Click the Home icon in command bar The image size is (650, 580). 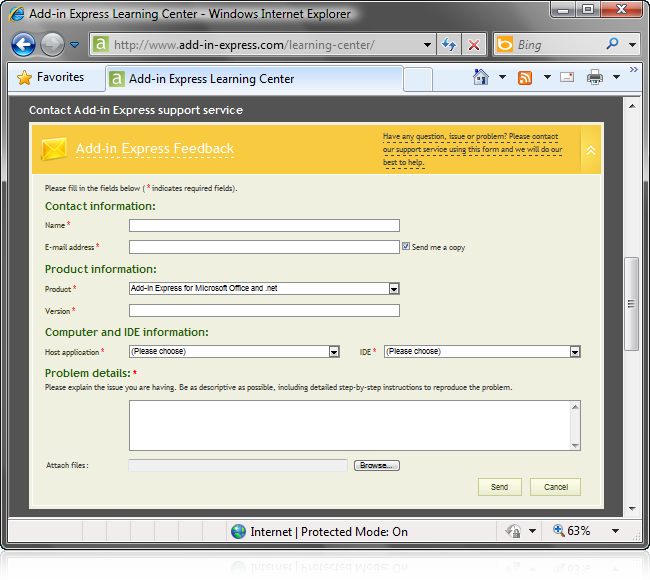pos(481,77)
